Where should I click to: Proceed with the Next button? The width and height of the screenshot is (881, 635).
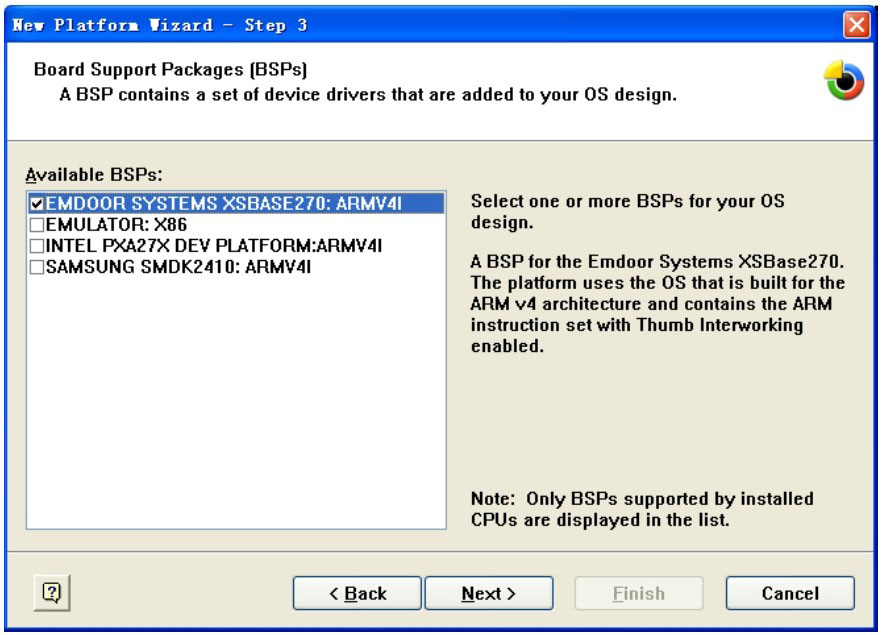489,593
